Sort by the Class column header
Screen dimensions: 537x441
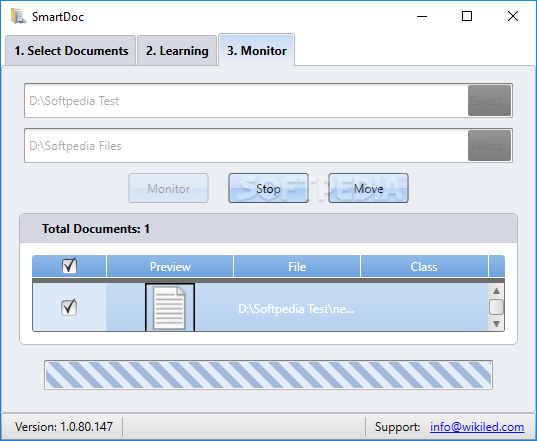pos(424,266)
